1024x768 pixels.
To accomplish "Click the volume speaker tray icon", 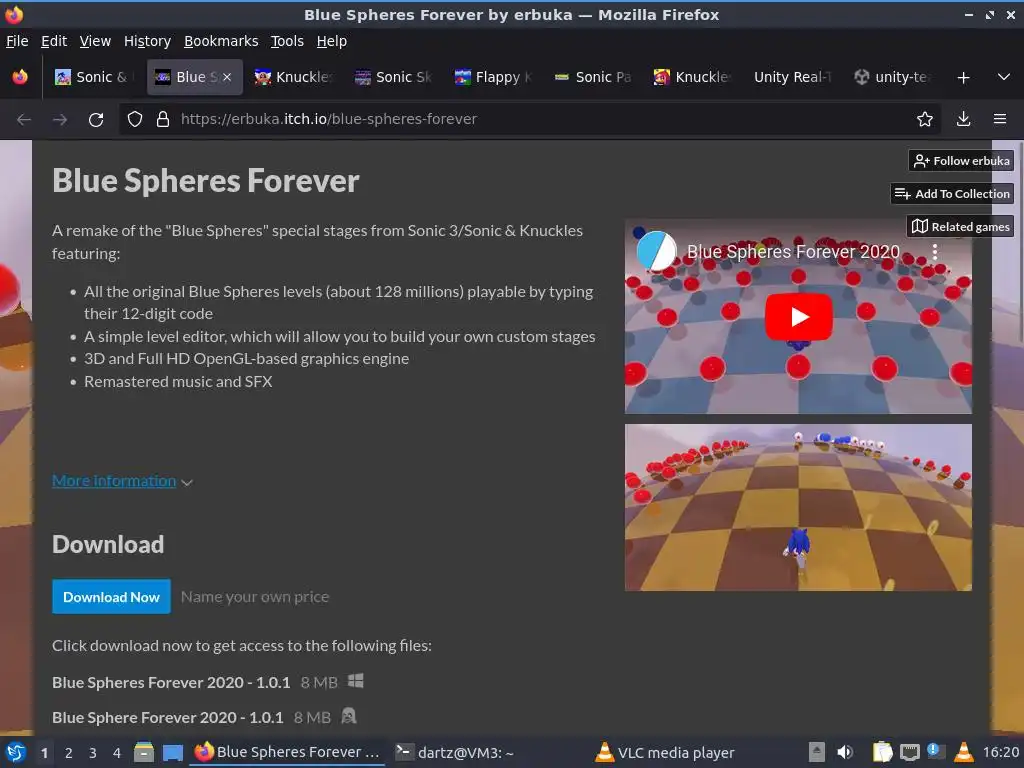I will (x=845, y=752).
